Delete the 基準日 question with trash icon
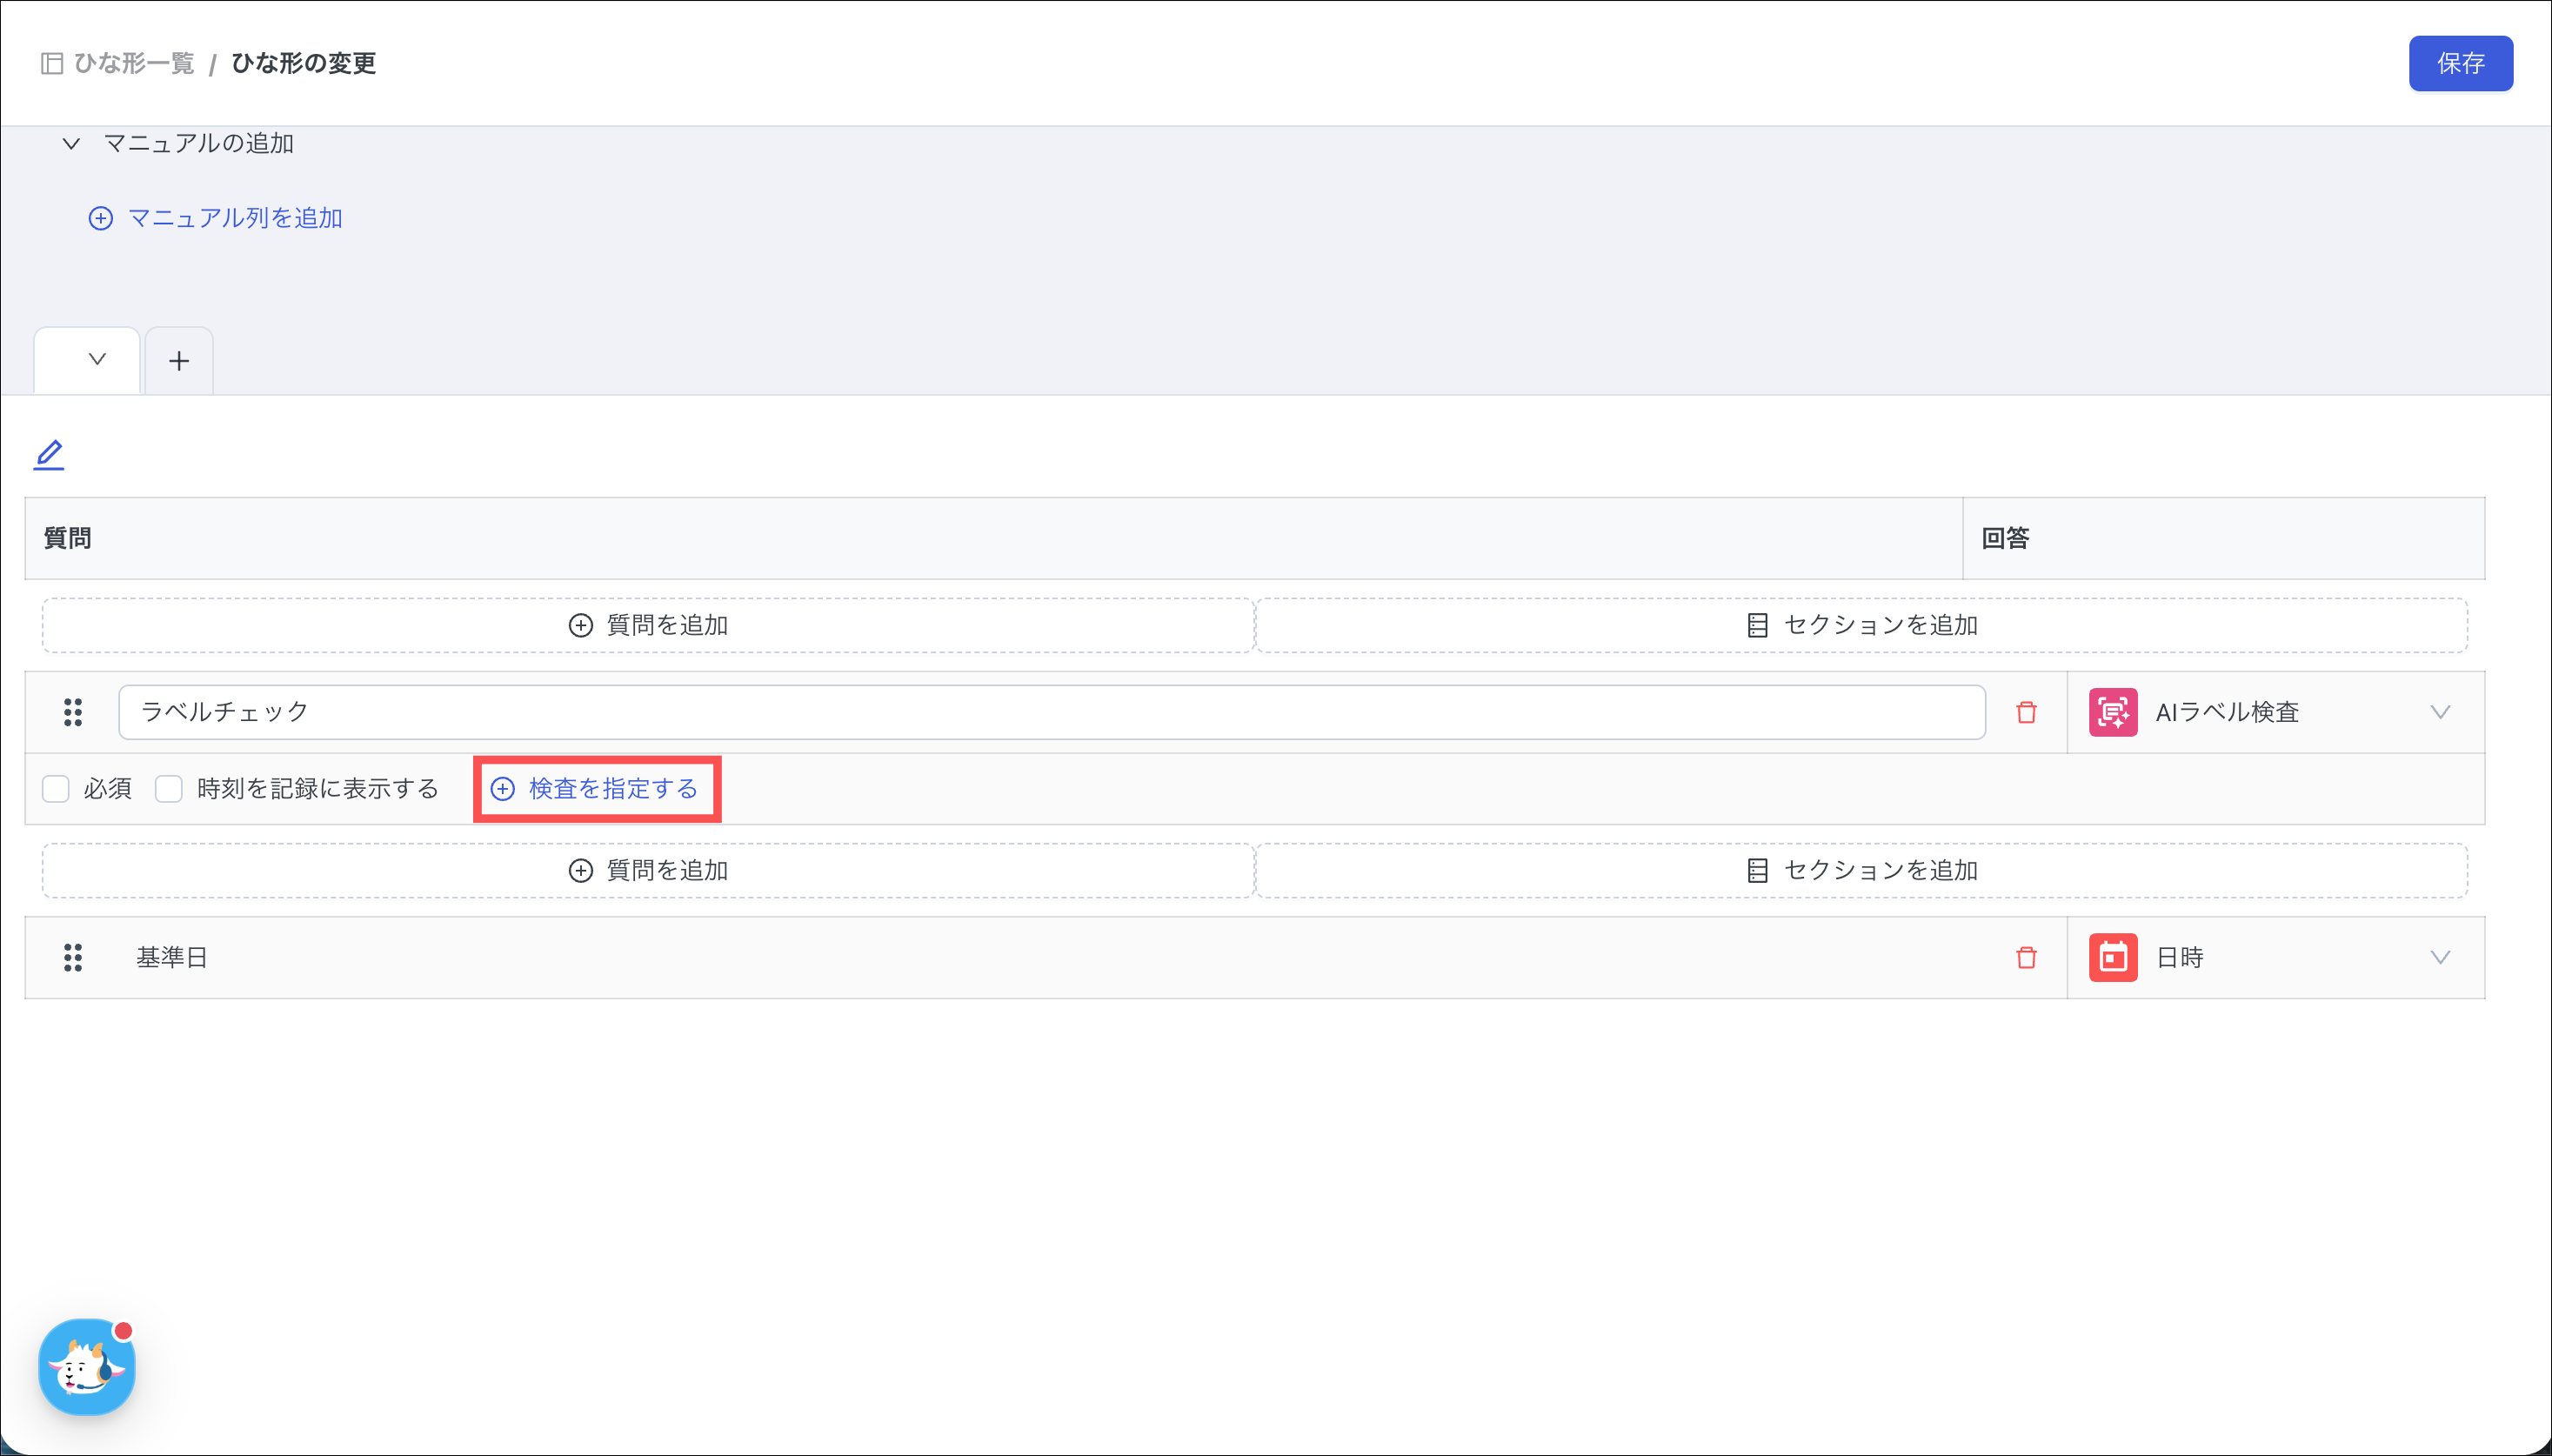Image resolution: width=2552 pixels, height=1456 pixels. 2026,957
